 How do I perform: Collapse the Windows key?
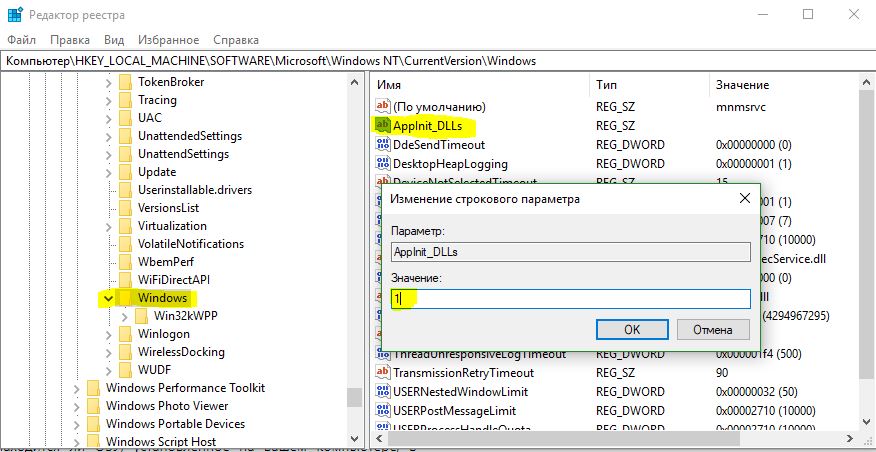[108, 298]
